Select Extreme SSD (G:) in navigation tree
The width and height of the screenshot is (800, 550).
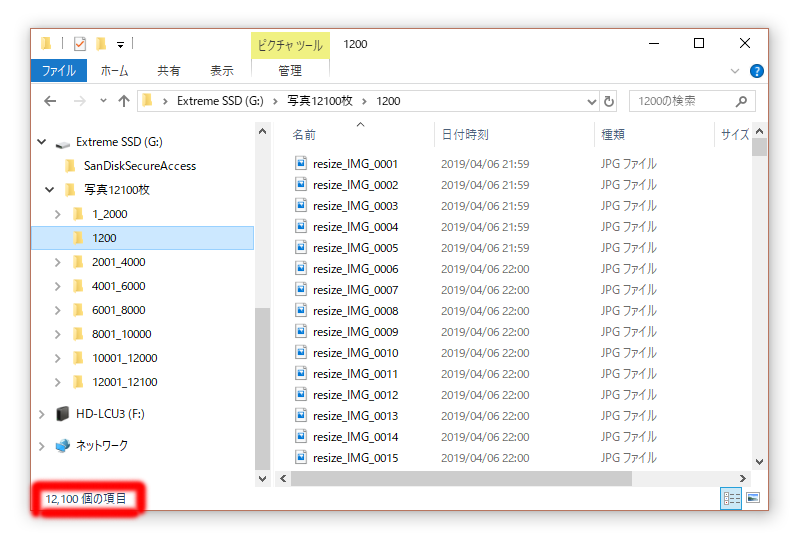(119, 142)
